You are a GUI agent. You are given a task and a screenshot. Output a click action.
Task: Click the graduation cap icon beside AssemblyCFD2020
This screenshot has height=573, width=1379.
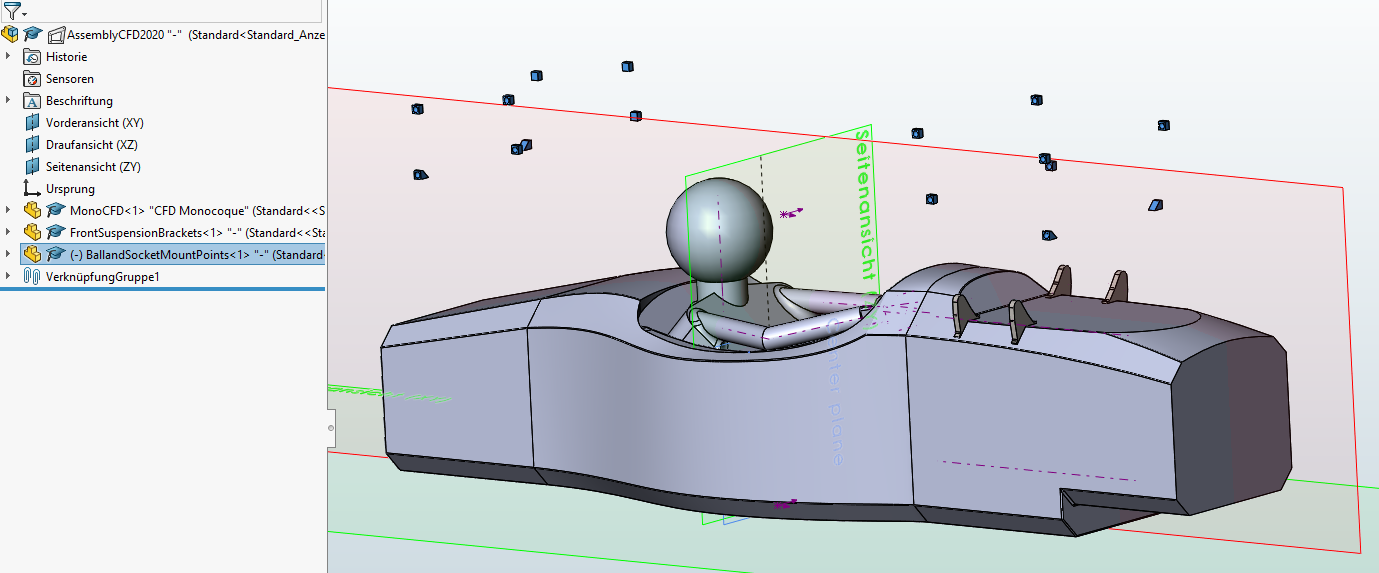point(33,34)
